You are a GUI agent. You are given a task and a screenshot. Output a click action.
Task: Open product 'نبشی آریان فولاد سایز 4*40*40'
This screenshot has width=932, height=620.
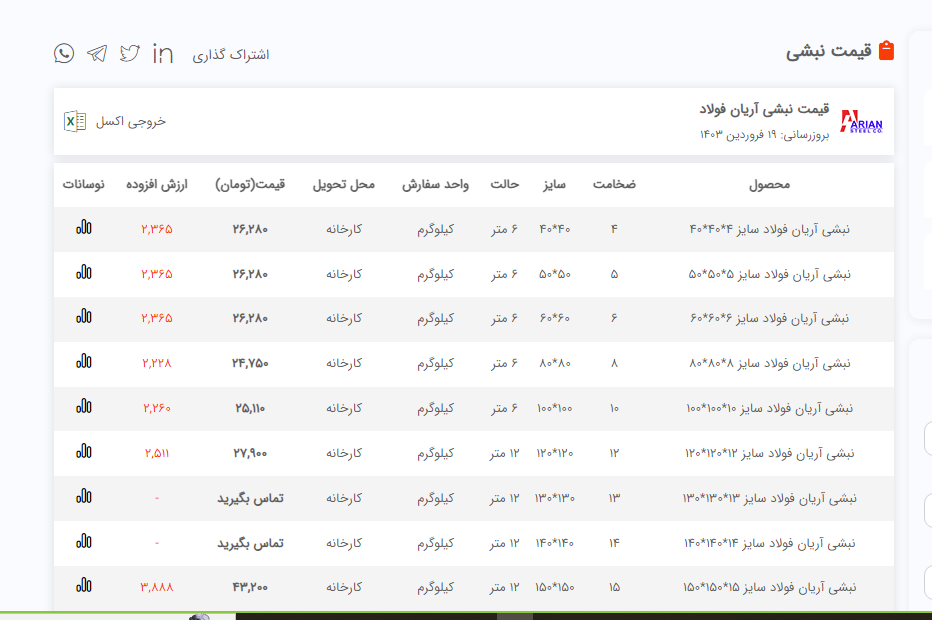click(769, 229)
